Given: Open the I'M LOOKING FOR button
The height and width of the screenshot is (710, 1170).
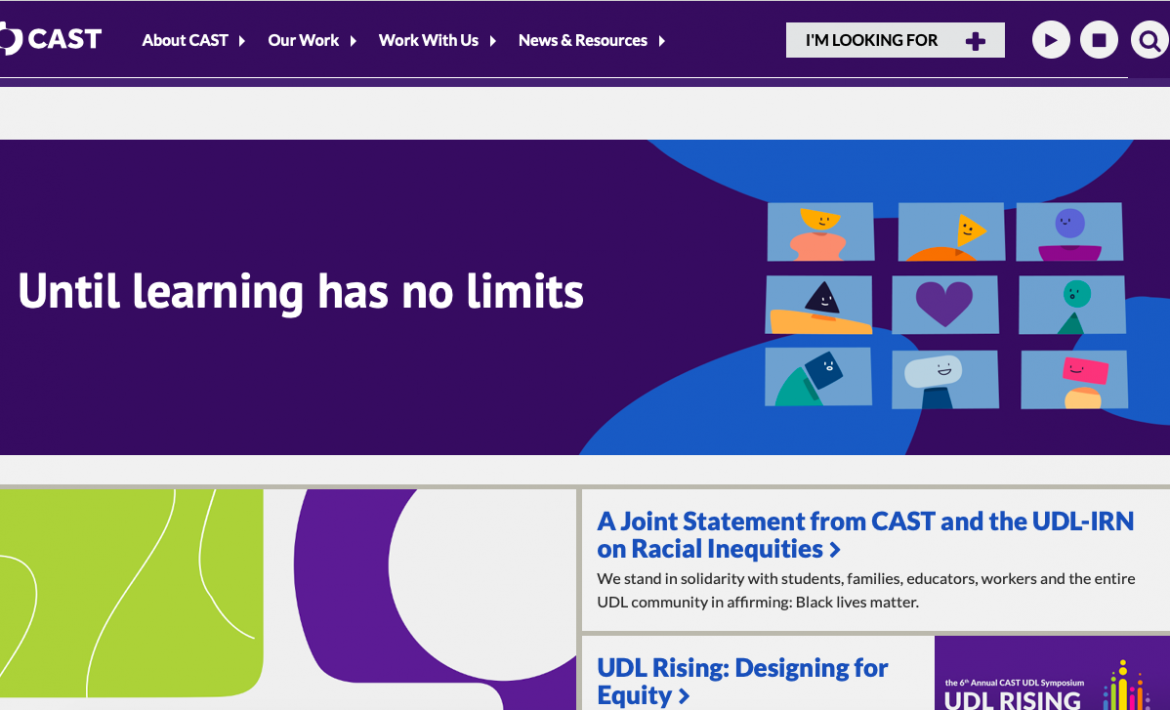Looking at the screenshot, I should coord(895,40).
